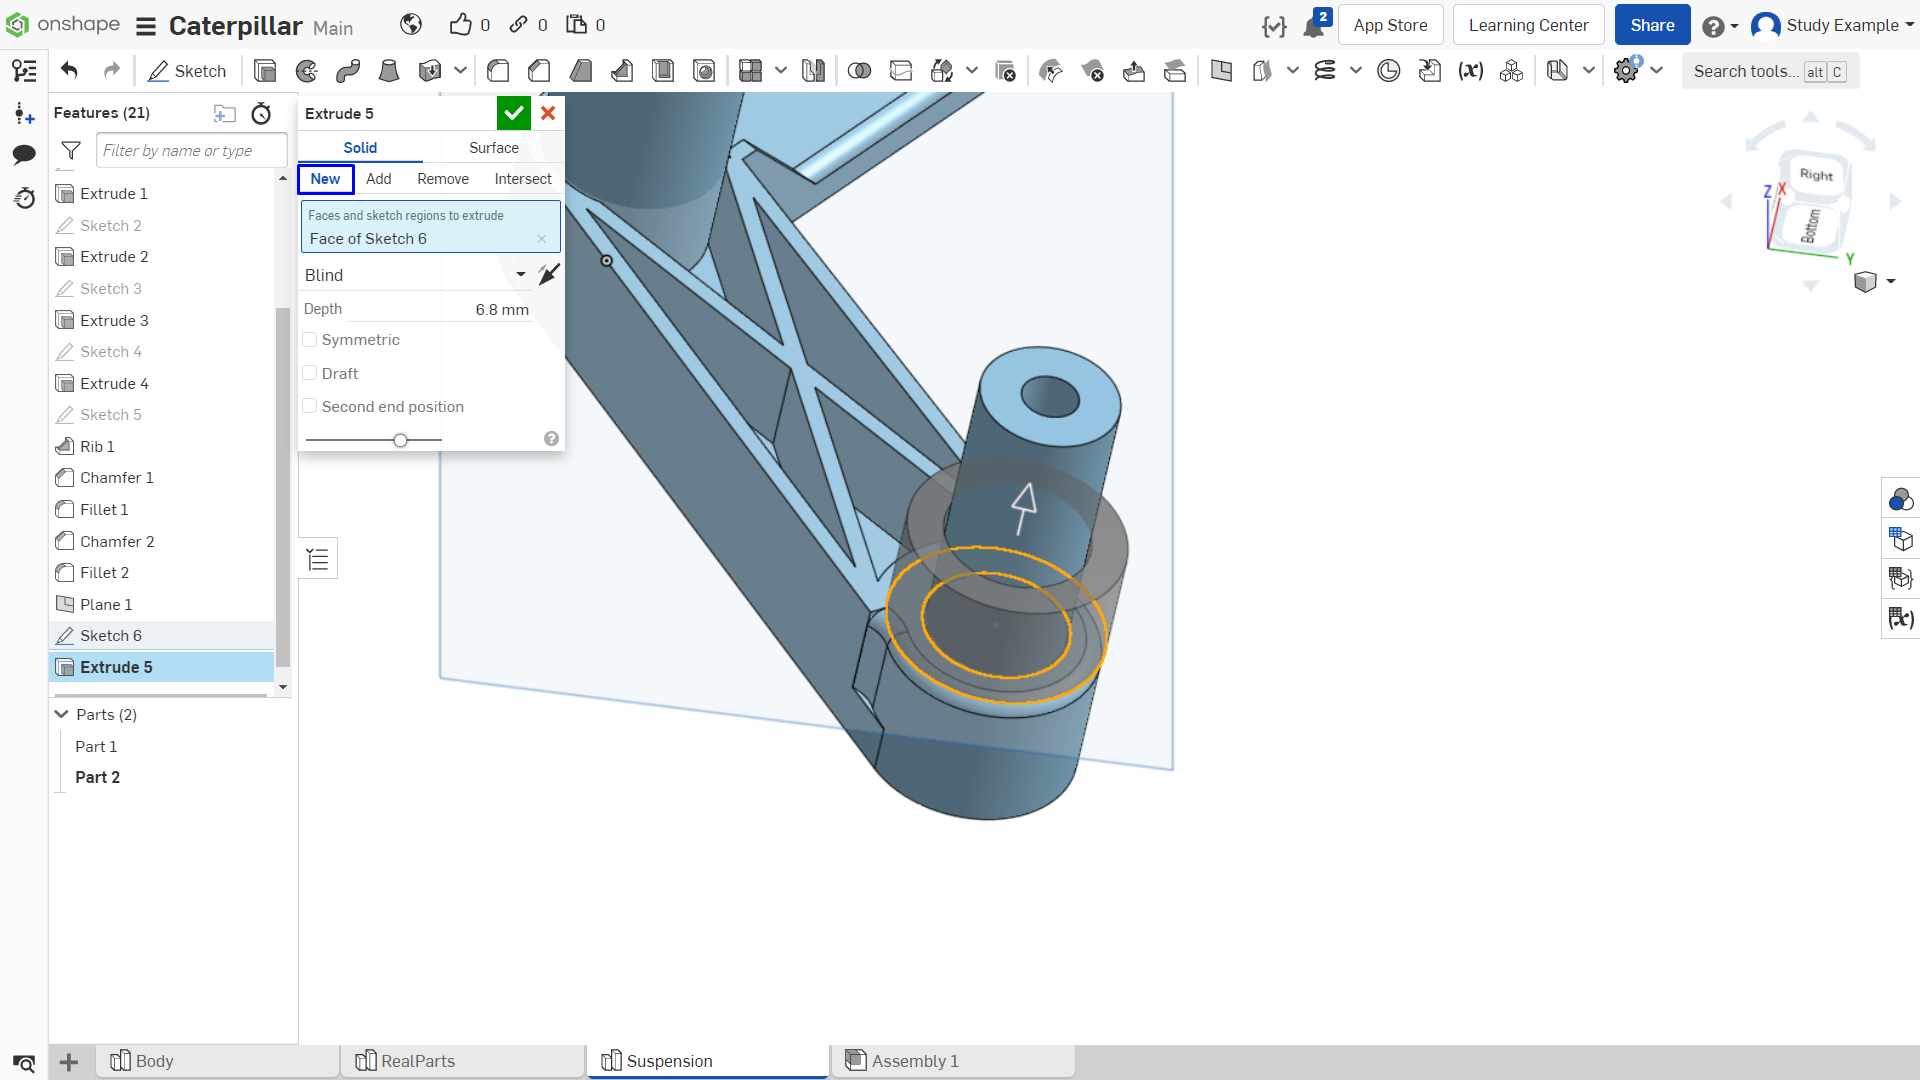Click the rollback bar under Extrude 5
1920x1080 pixels.
pos(161,695)
